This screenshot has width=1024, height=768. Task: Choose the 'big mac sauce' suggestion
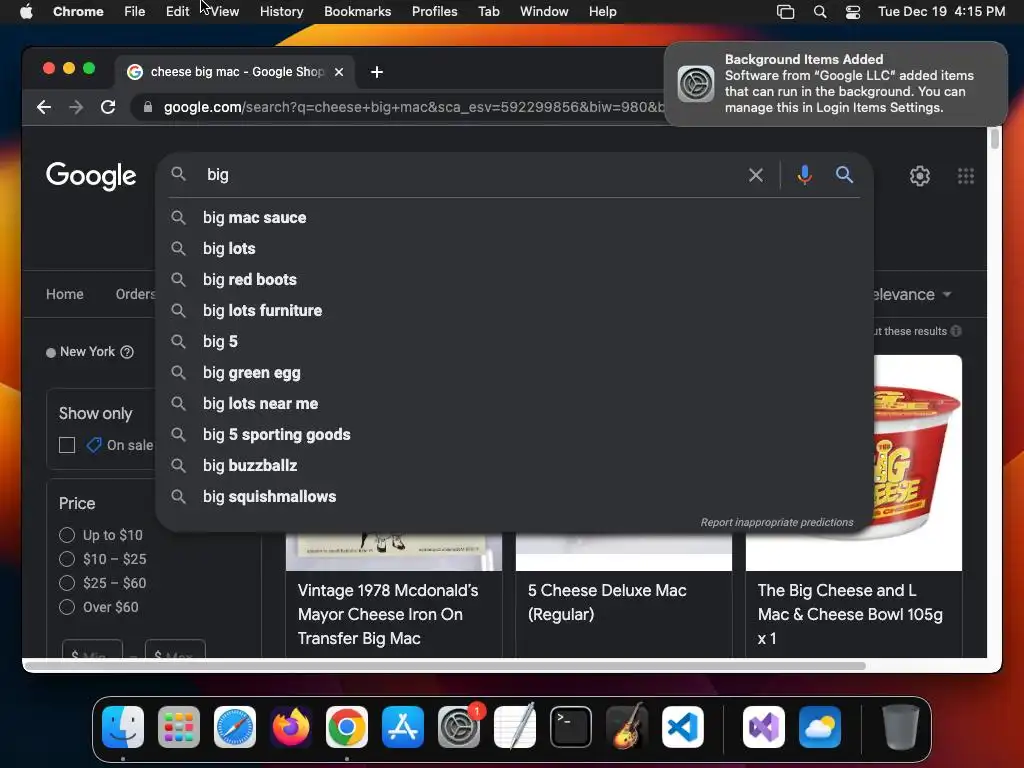pos(515,217)
